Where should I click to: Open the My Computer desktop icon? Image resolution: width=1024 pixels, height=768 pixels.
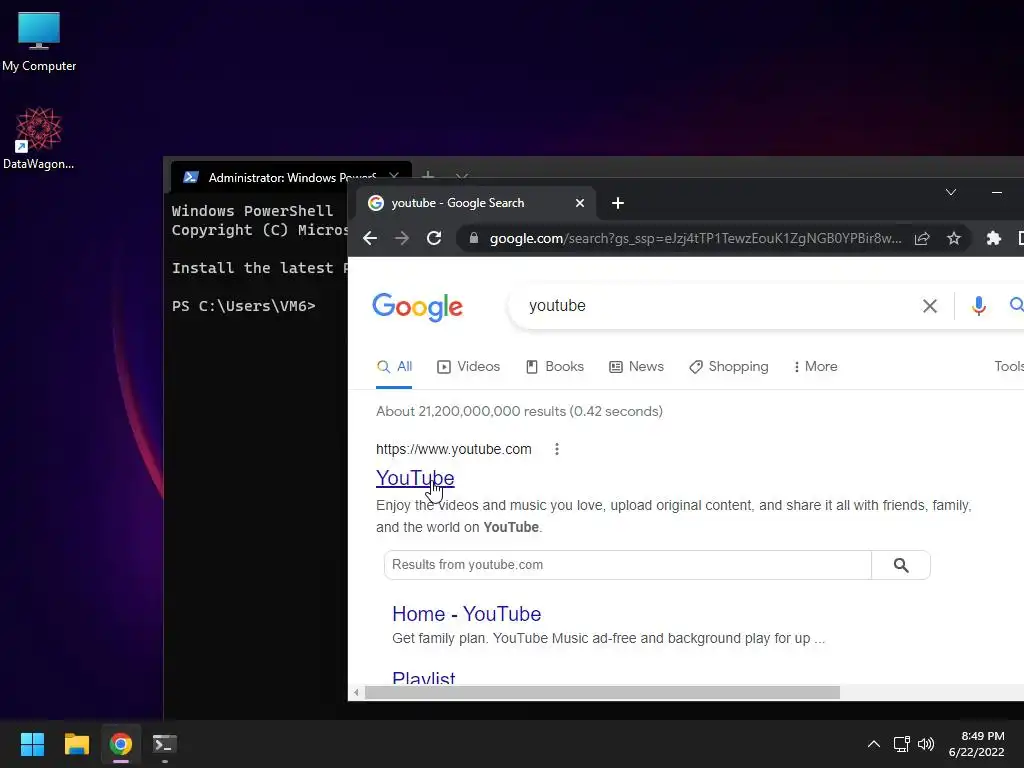(x=39, y=42)
